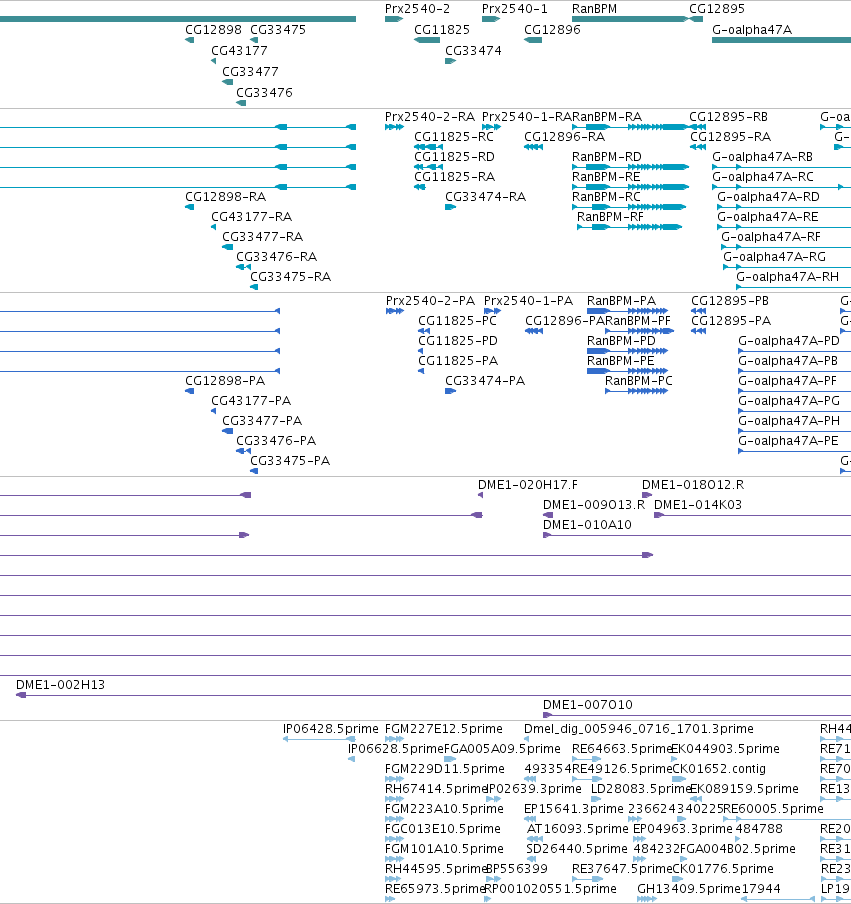The height and width of the screenshot is (904, 851).
Task: Select the CG11825 gene arrow glyph
Action: [x=427, y=40]
